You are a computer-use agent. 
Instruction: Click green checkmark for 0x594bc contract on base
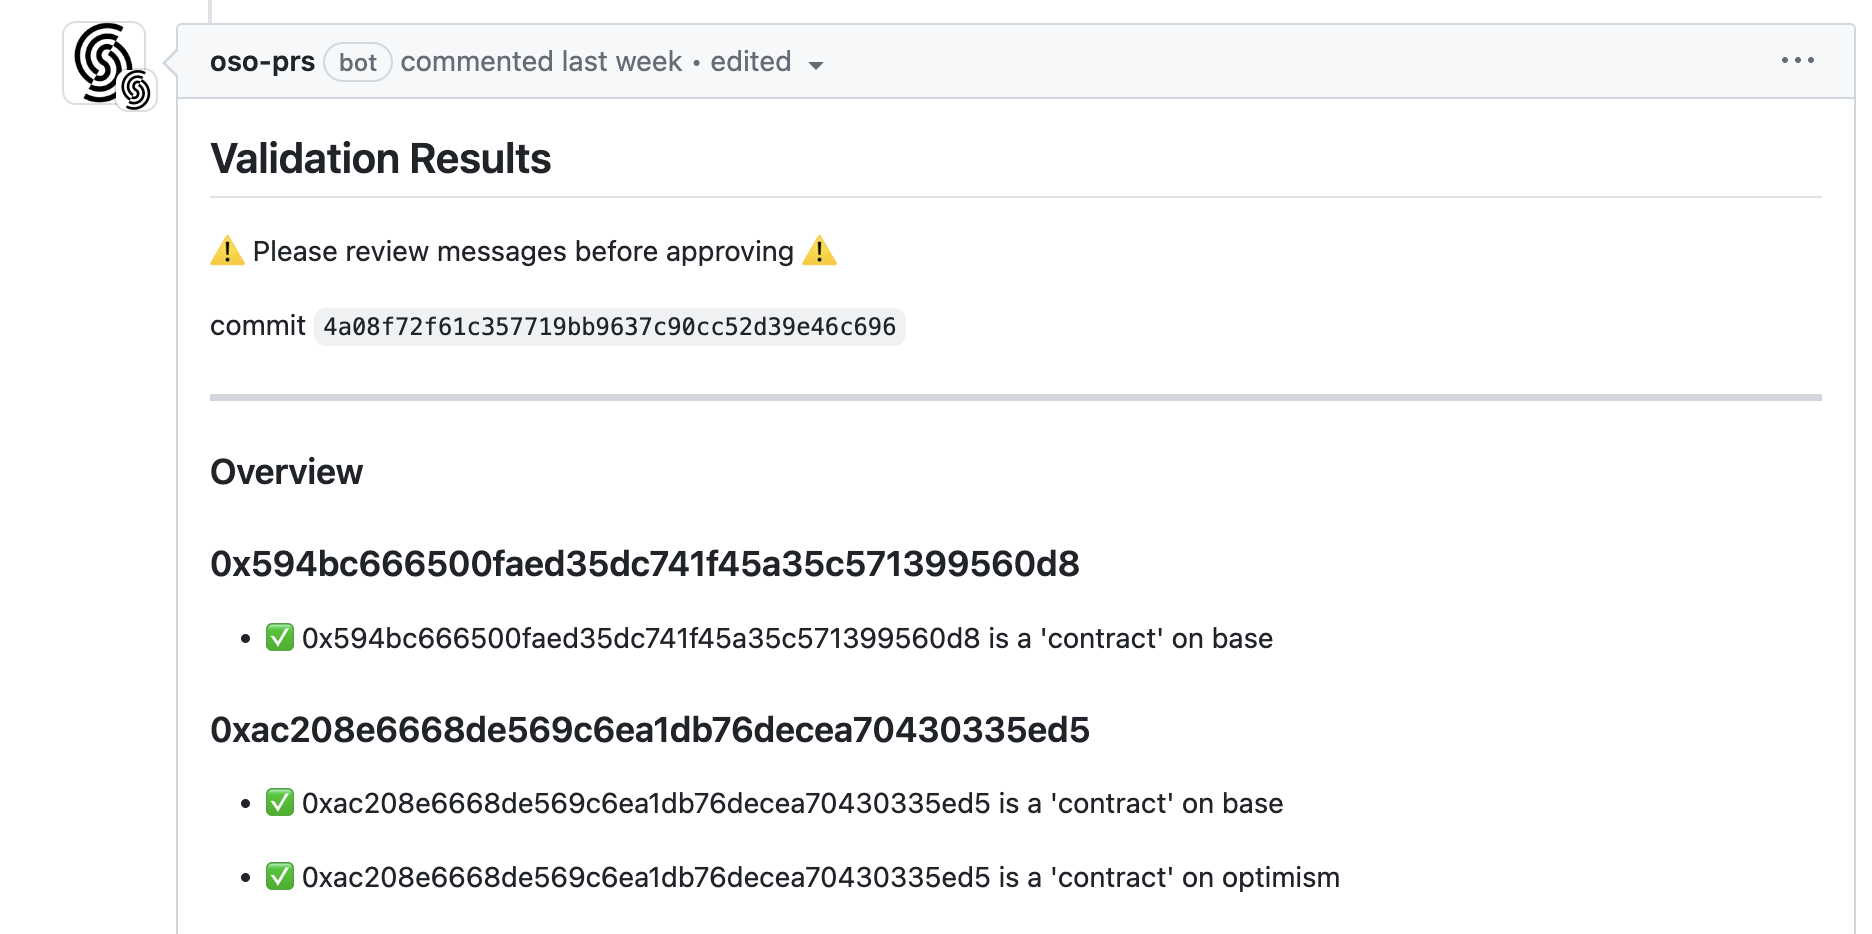coord(280,638)
